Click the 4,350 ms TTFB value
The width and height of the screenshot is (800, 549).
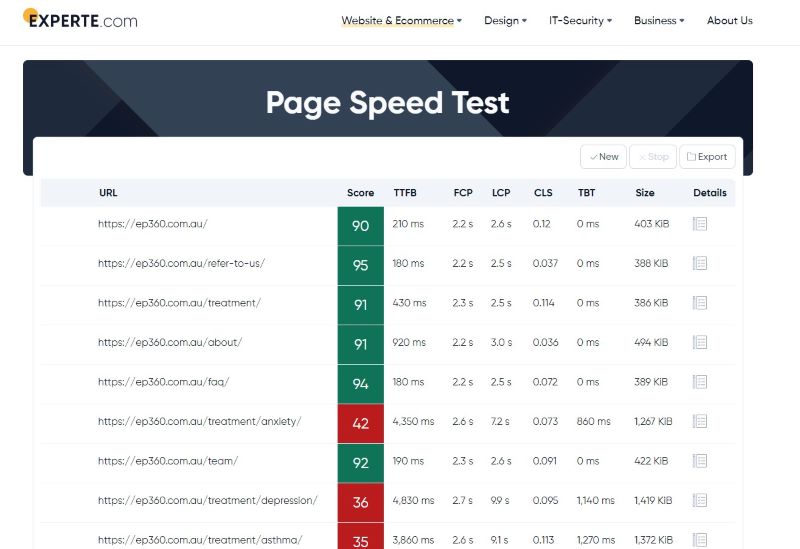tap(413, 421)
